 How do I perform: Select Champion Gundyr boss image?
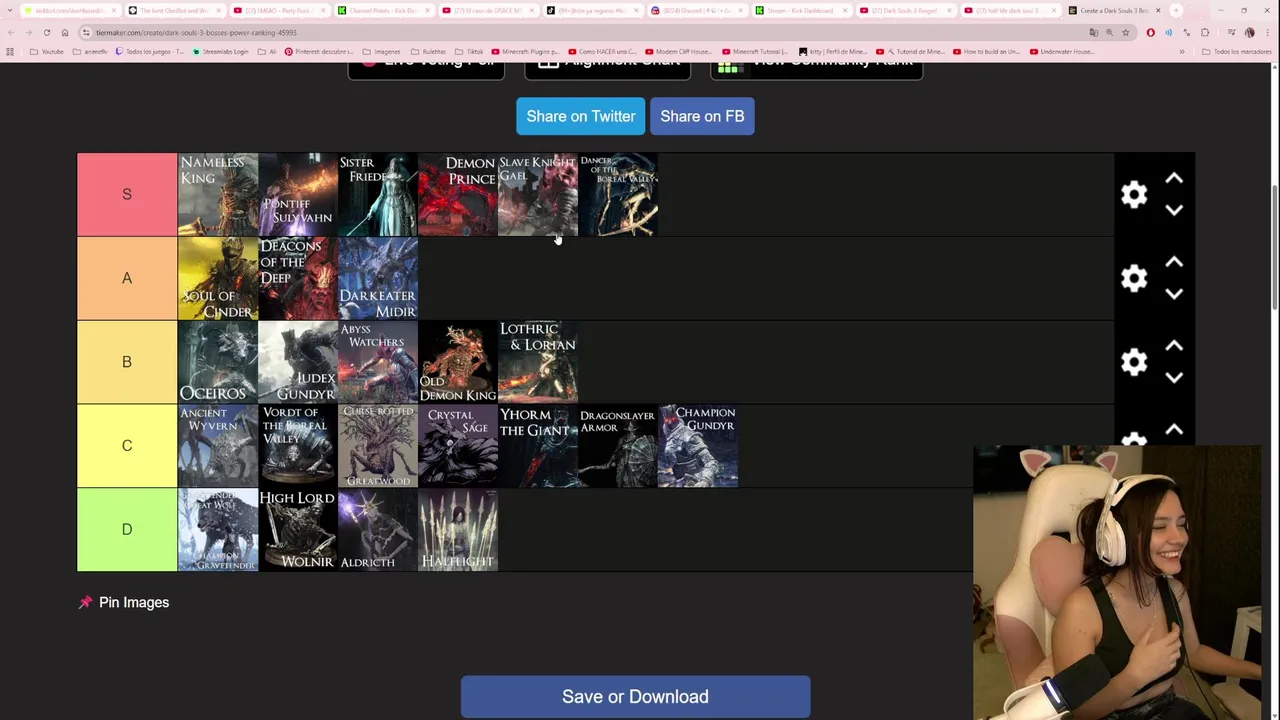coord(698,446)
